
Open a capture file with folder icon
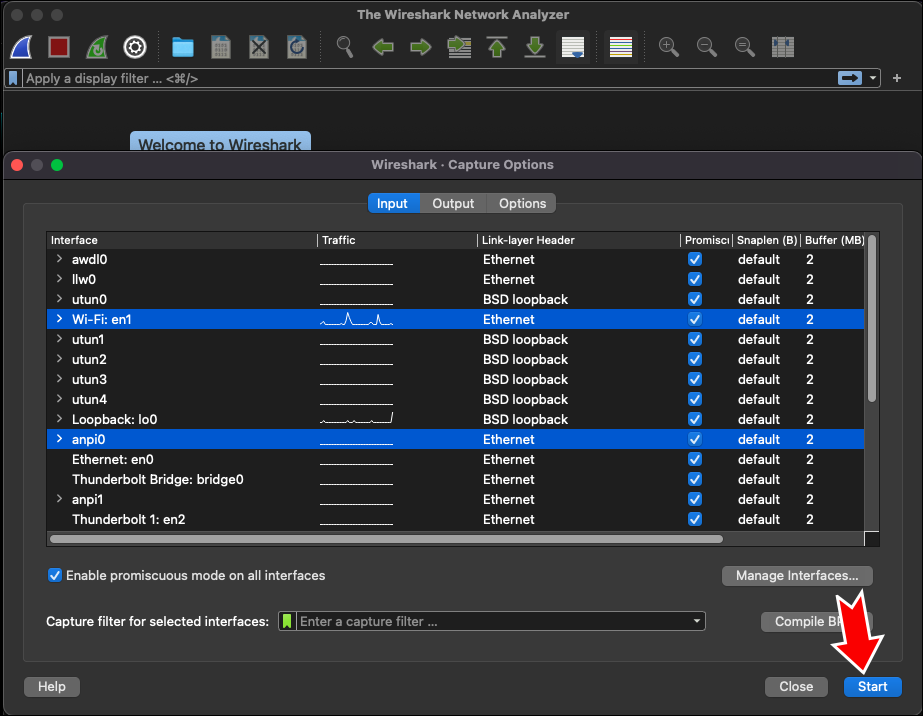[182, 47]
